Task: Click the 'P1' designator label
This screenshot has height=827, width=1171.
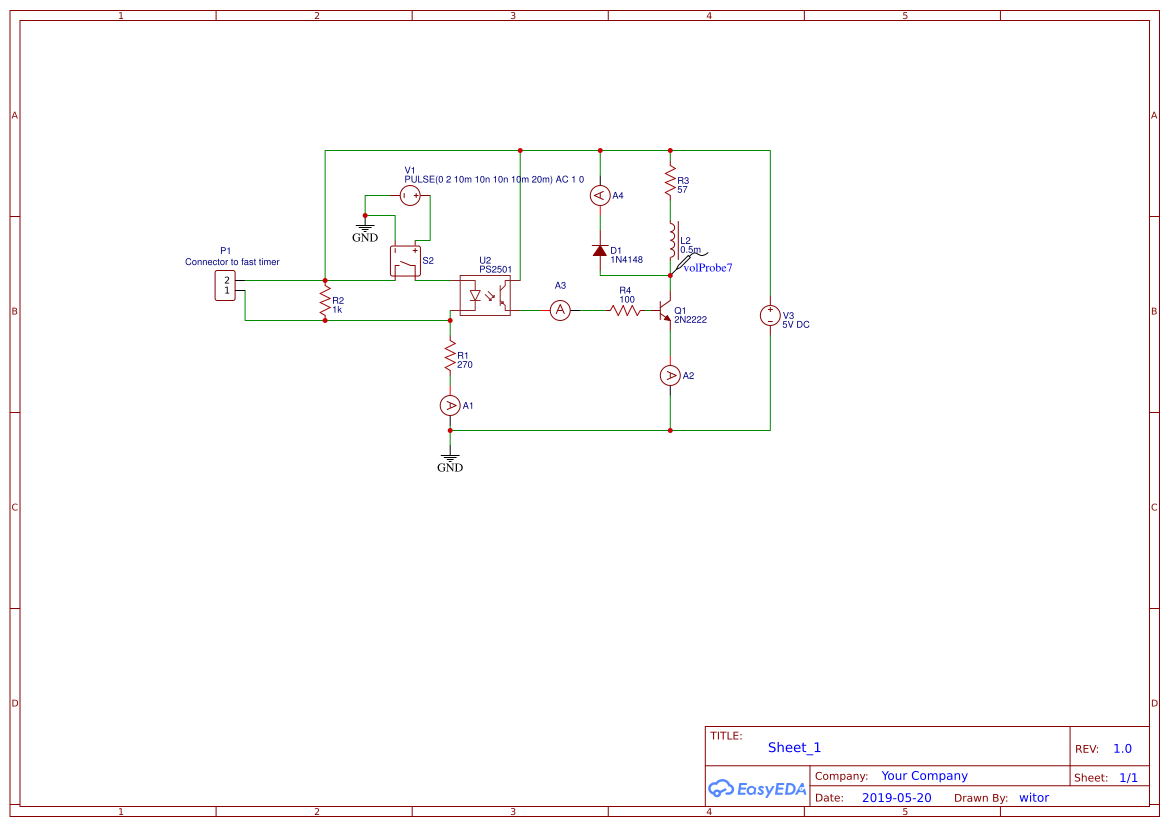Action: pyautogui.click(x=226, y=251)
